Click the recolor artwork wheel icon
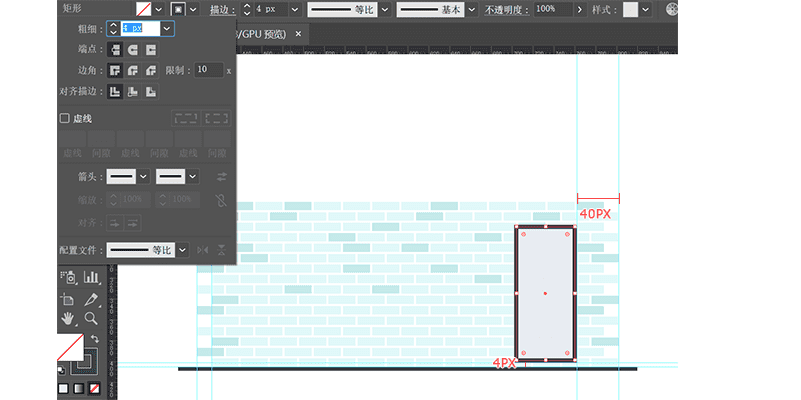Image resolution: width=801 pixels, height=400 pixels. click(x=672, y=9)
